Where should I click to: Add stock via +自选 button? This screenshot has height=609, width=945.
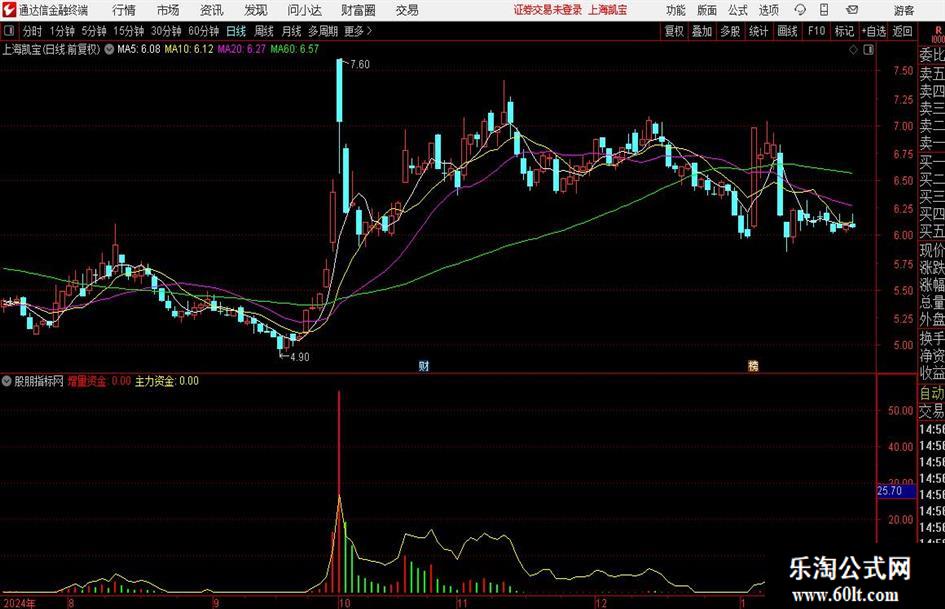click(874, 31)
